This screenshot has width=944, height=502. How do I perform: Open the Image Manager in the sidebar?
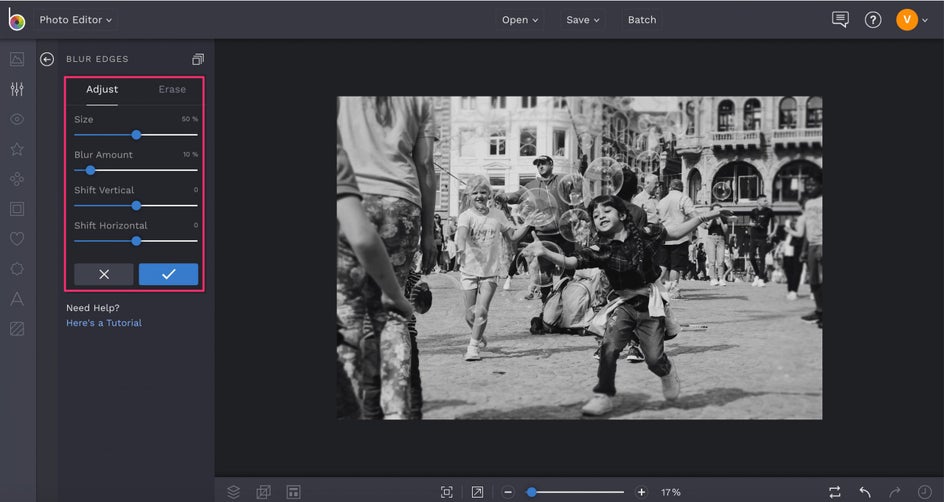pos(17,59)
